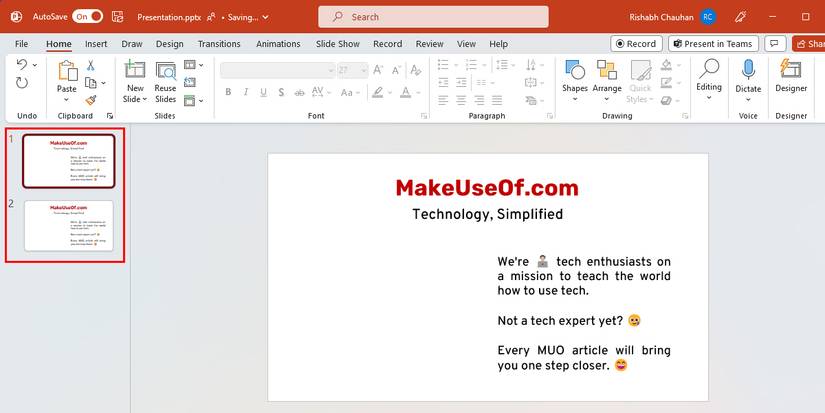Click the Arrange objects icon
The width and height of the screenshot is (825, 413).
[x=607, y=70]
